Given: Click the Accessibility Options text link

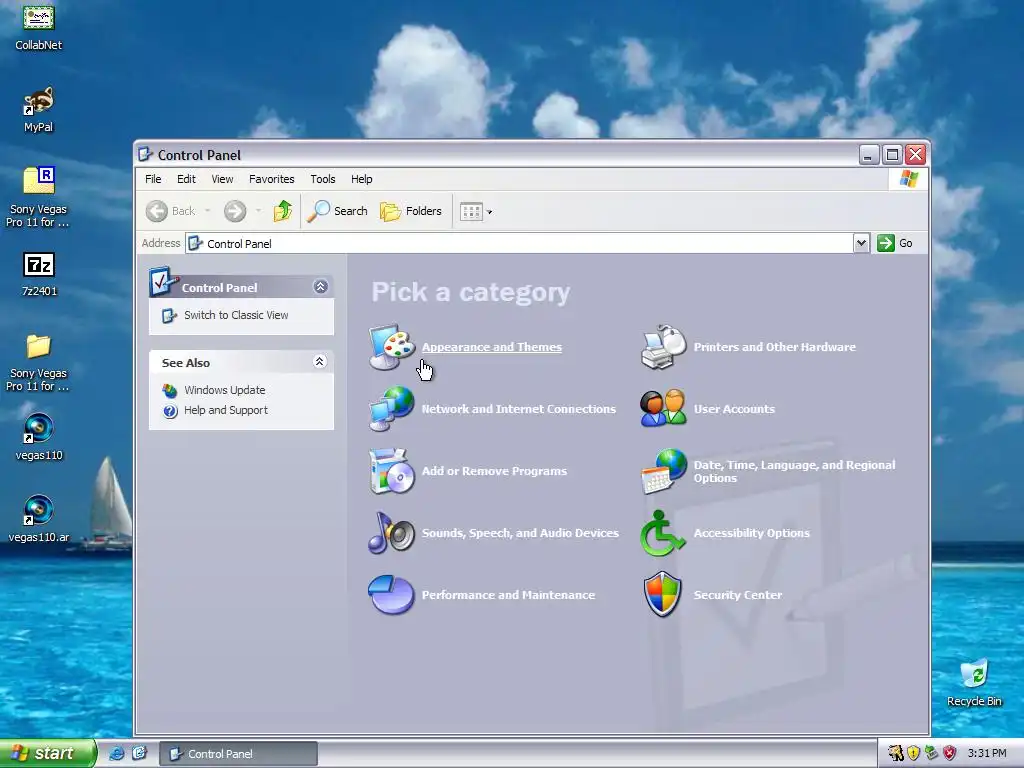Looking at the screenshot, I should click(752, 533).
